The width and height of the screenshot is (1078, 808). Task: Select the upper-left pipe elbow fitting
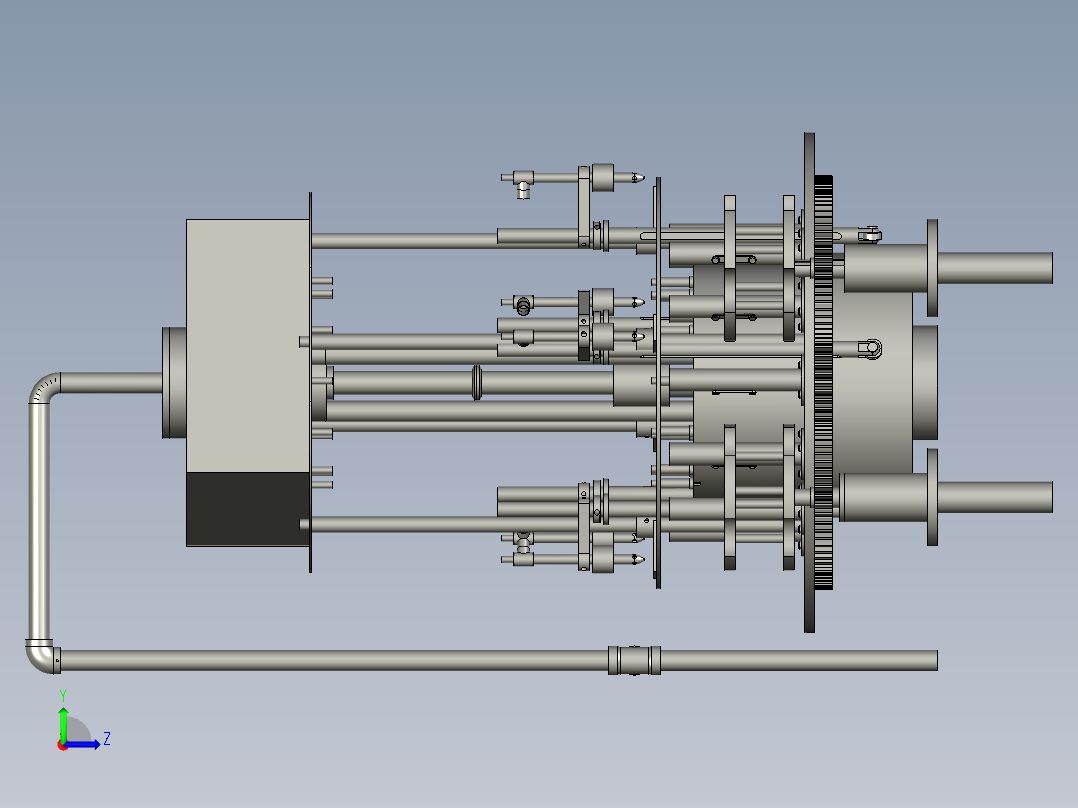click(45, 387)
